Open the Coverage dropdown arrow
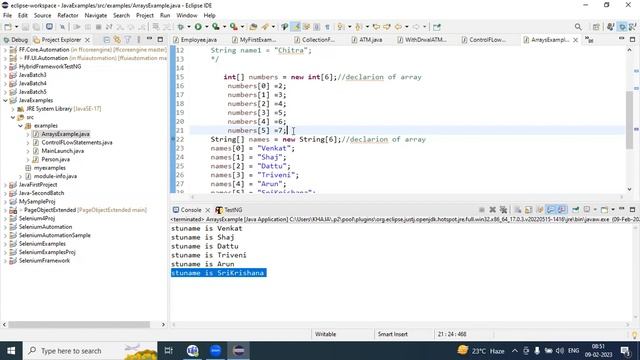 click(224, 27)
